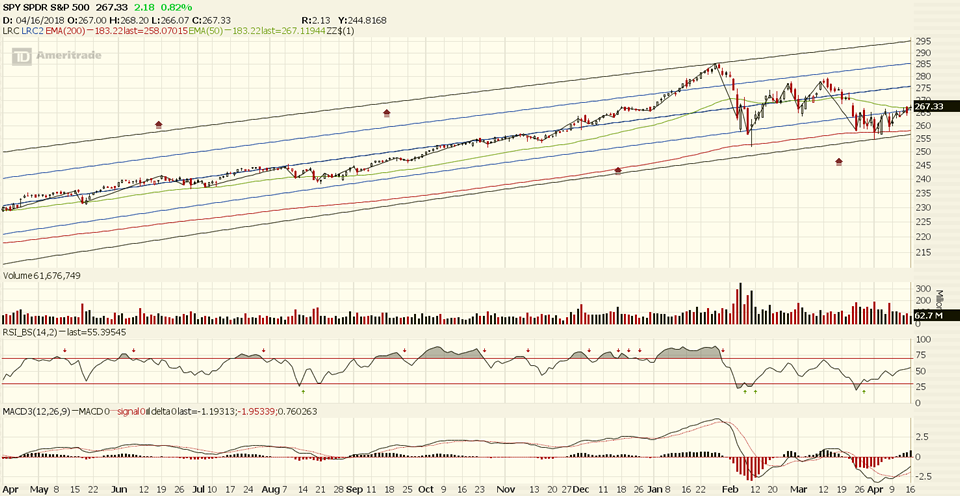Click the dark red marker above mid-September

point(387,114)
